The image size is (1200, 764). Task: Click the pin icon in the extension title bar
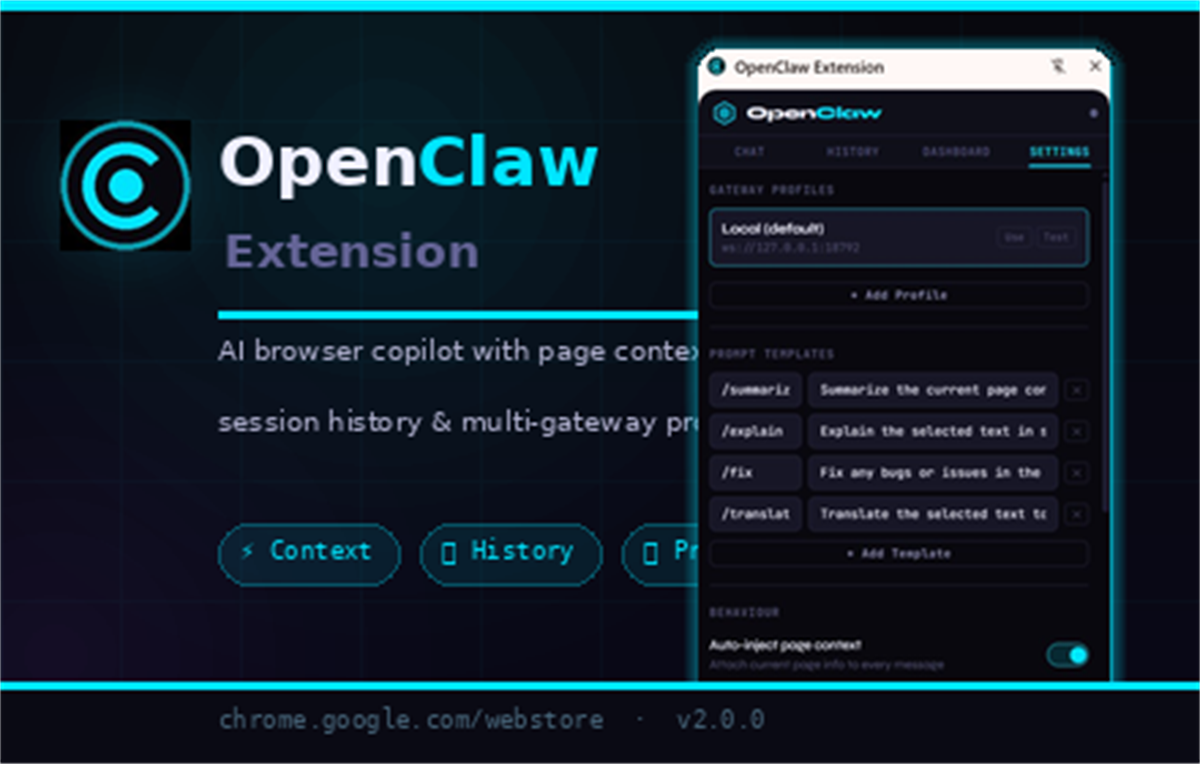tap(1059, 66)
